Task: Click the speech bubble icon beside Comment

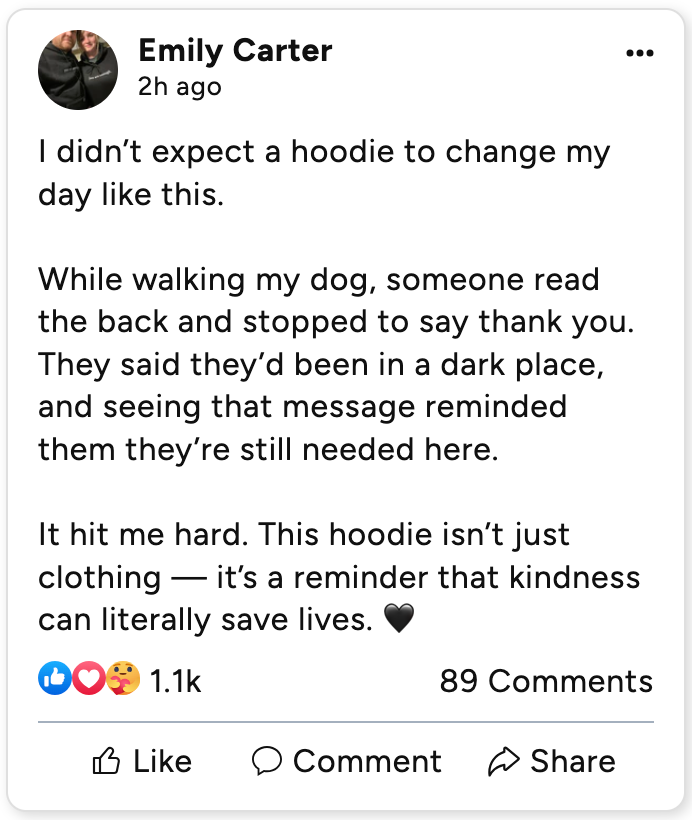Action: pos(267,762)
